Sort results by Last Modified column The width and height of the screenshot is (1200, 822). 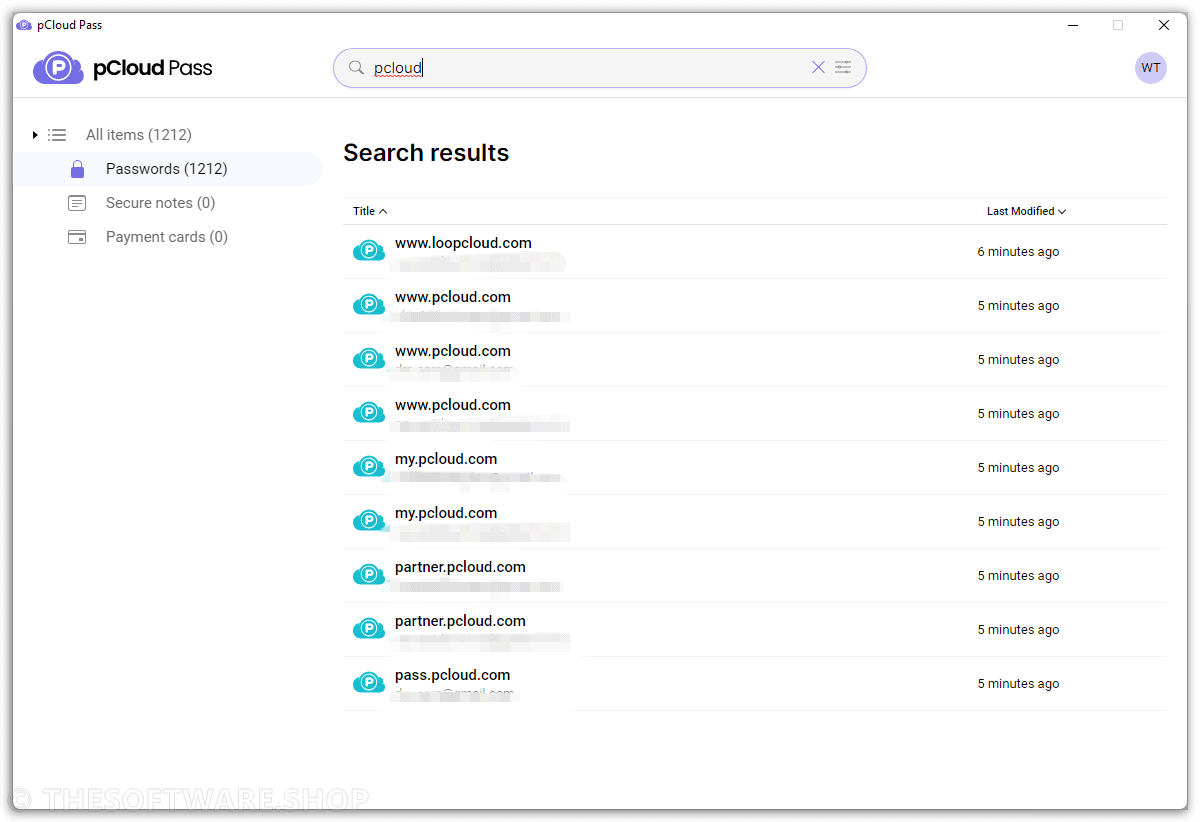pyautogui.click(x=1027, y=211)
